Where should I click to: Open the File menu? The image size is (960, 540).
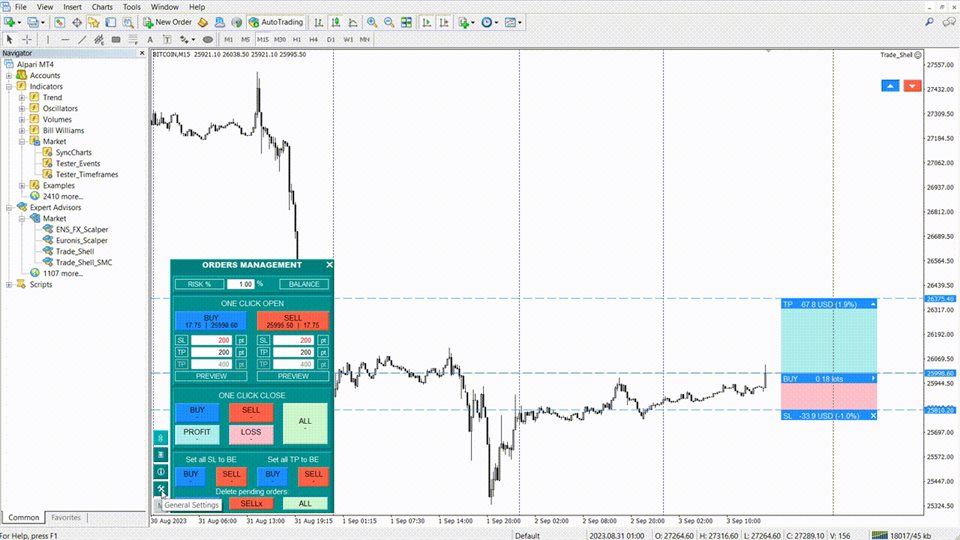click(20, 7)
